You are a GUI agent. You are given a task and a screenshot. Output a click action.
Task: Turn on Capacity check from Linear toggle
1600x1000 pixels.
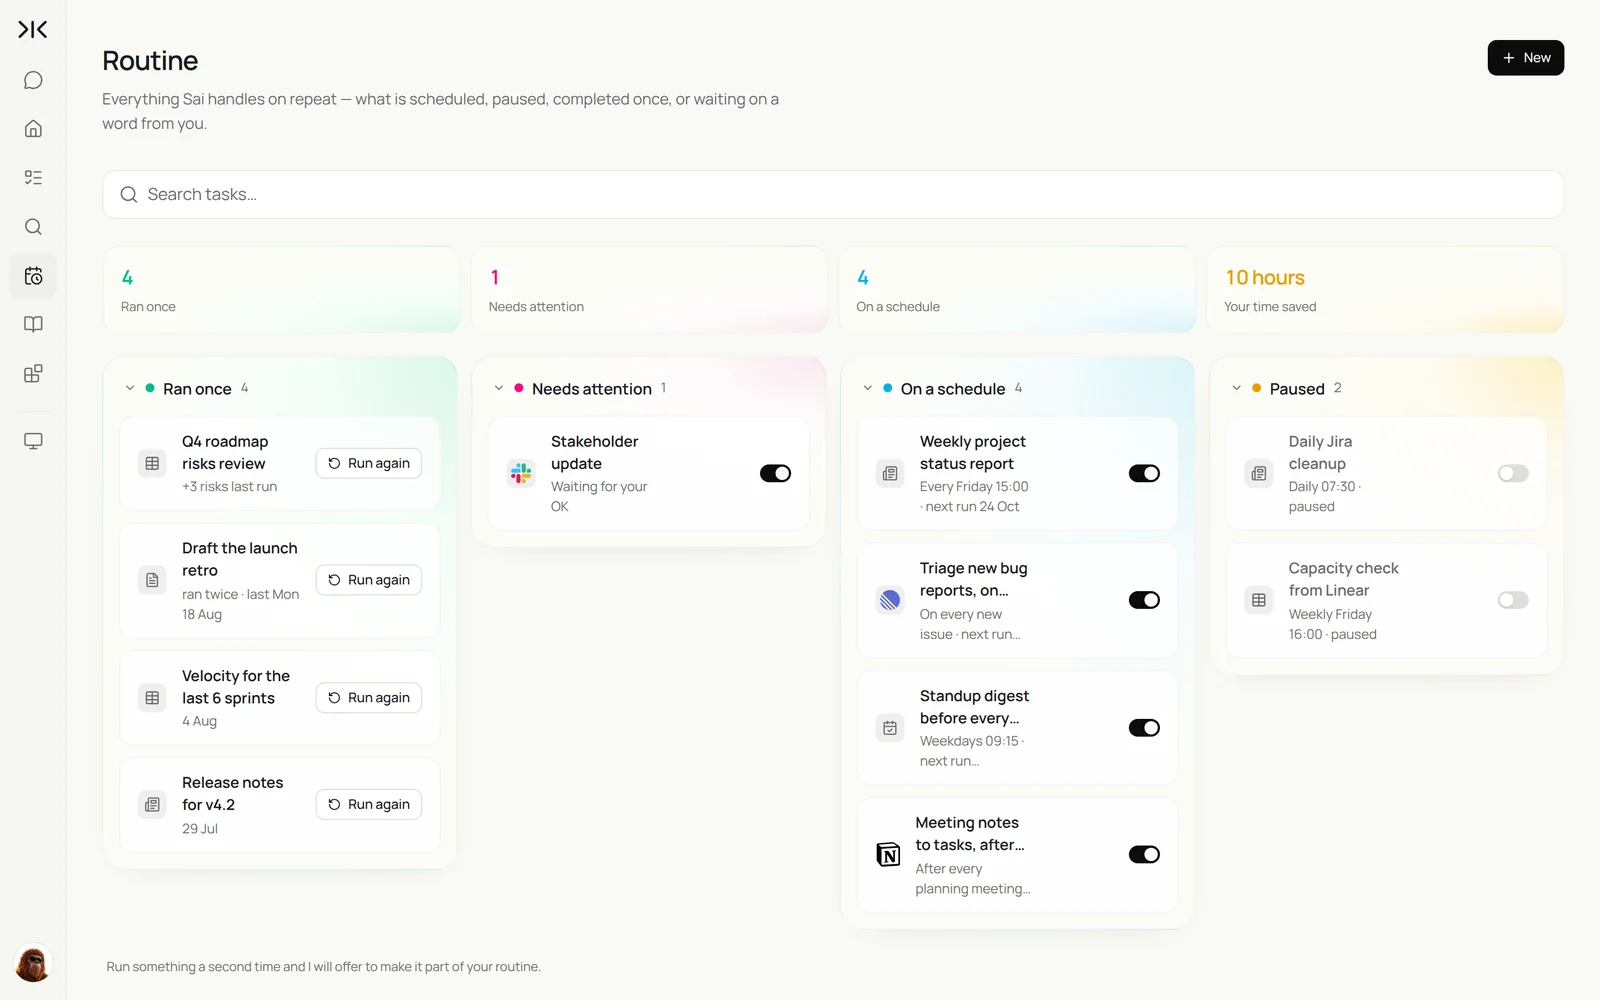point(1513,600)
